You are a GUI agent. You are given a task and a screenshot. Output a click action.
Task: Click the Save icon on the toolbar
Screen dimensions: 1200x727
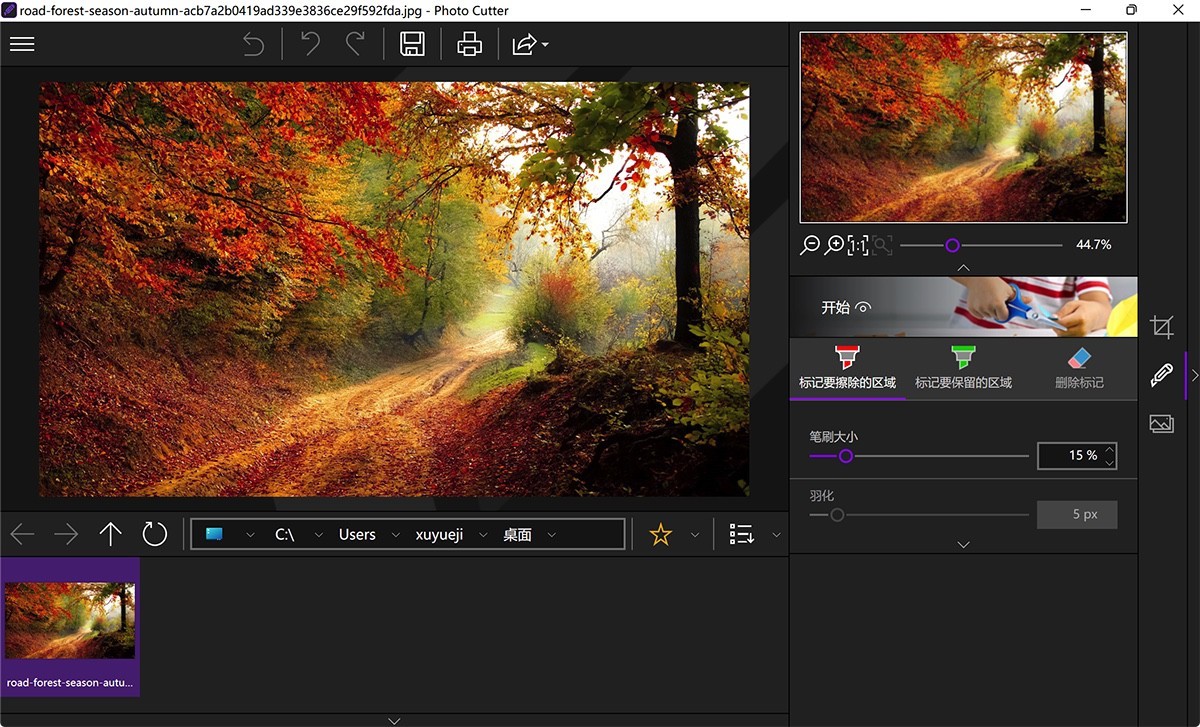[x=412, y=44]
